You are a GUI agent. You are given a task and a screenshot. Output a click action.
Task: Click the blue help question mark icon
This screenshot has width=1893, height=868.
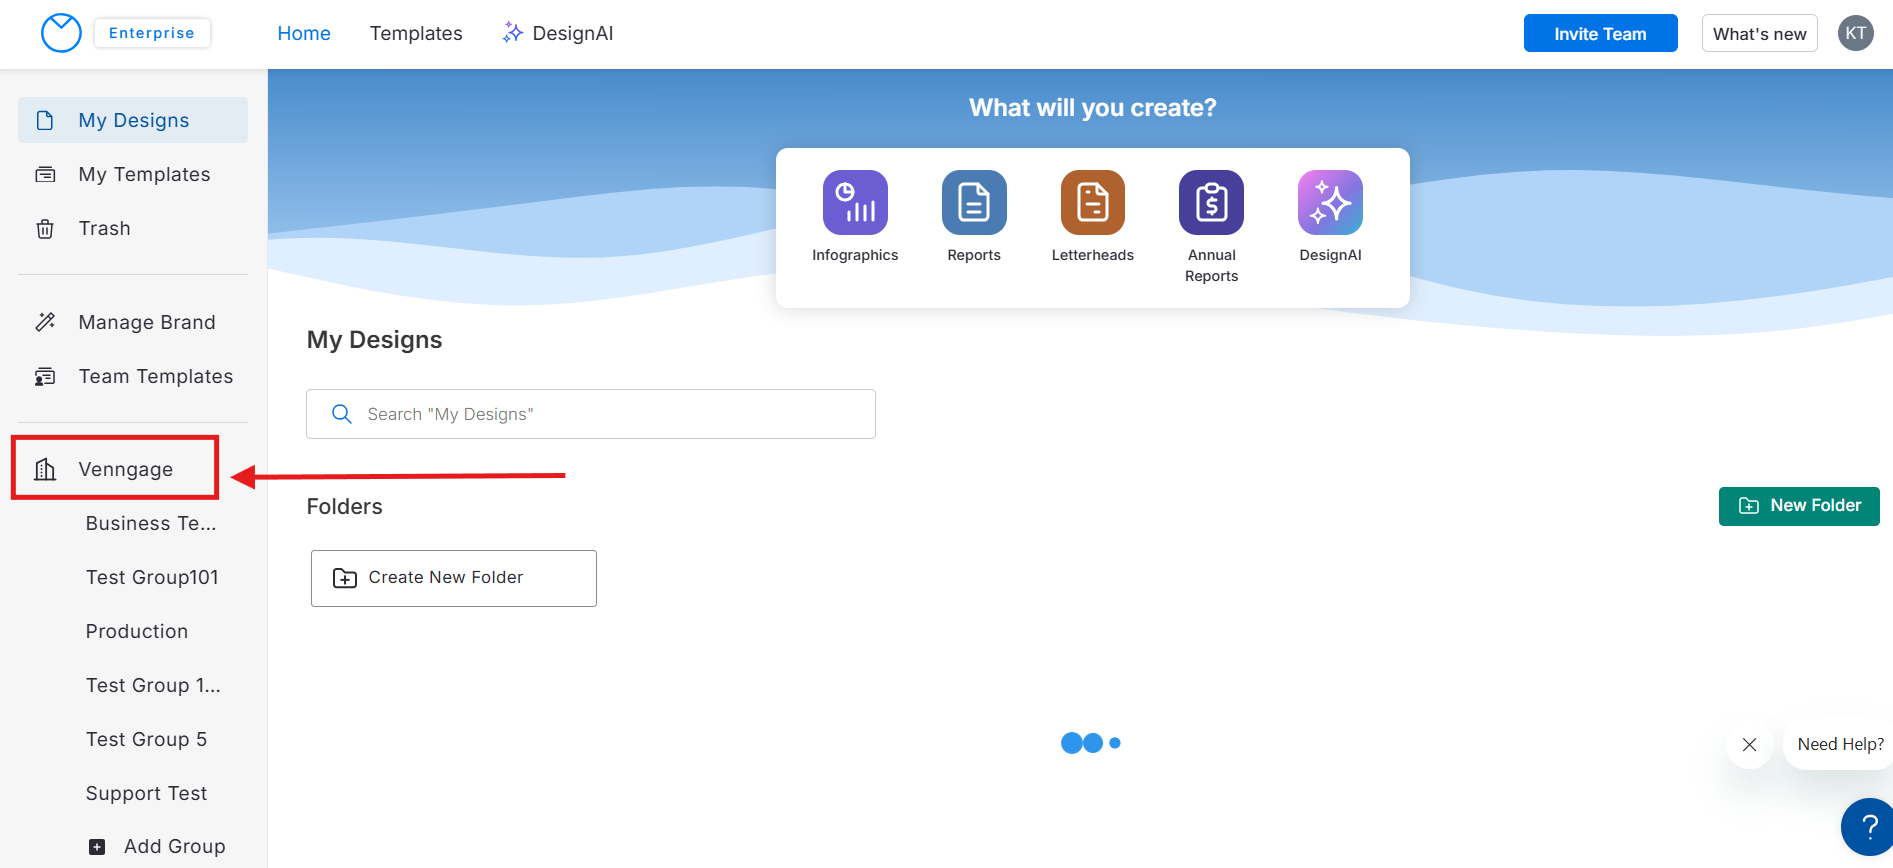(x=1868, y=827)
